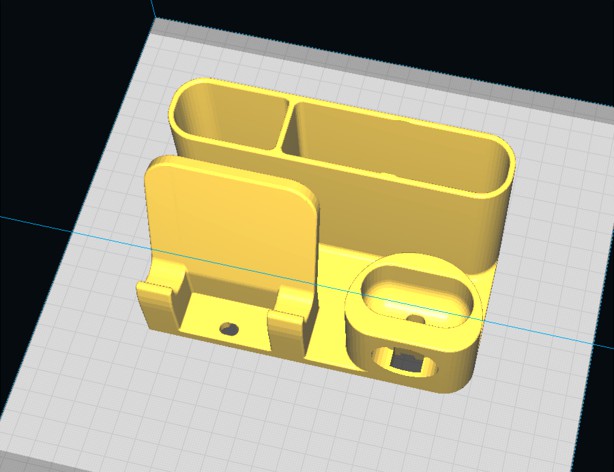Click the small hole inside the oval recess

[x=417, y=319]
